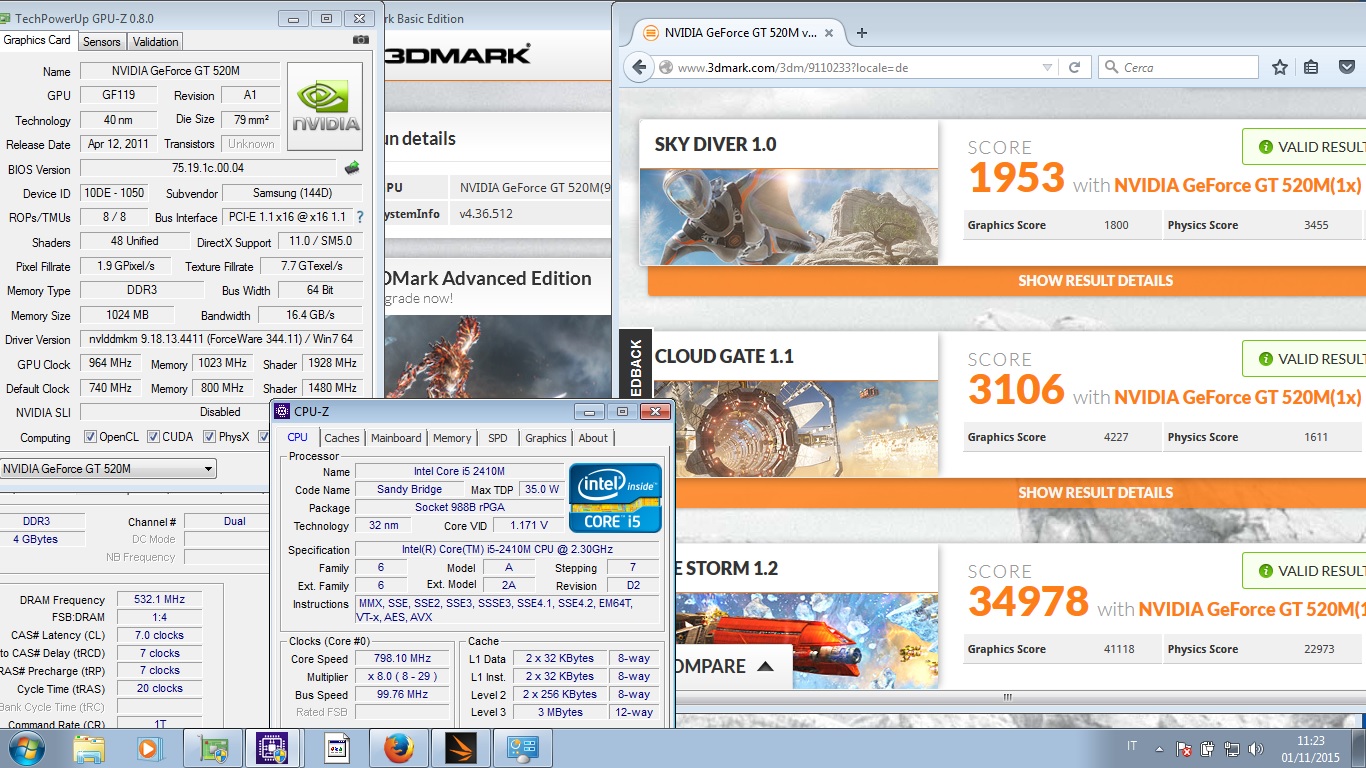The width and height of the screenshot is (1366, 768).
Task: Click the Show Desktop strip beside the clock
Action: point(1358,748)
